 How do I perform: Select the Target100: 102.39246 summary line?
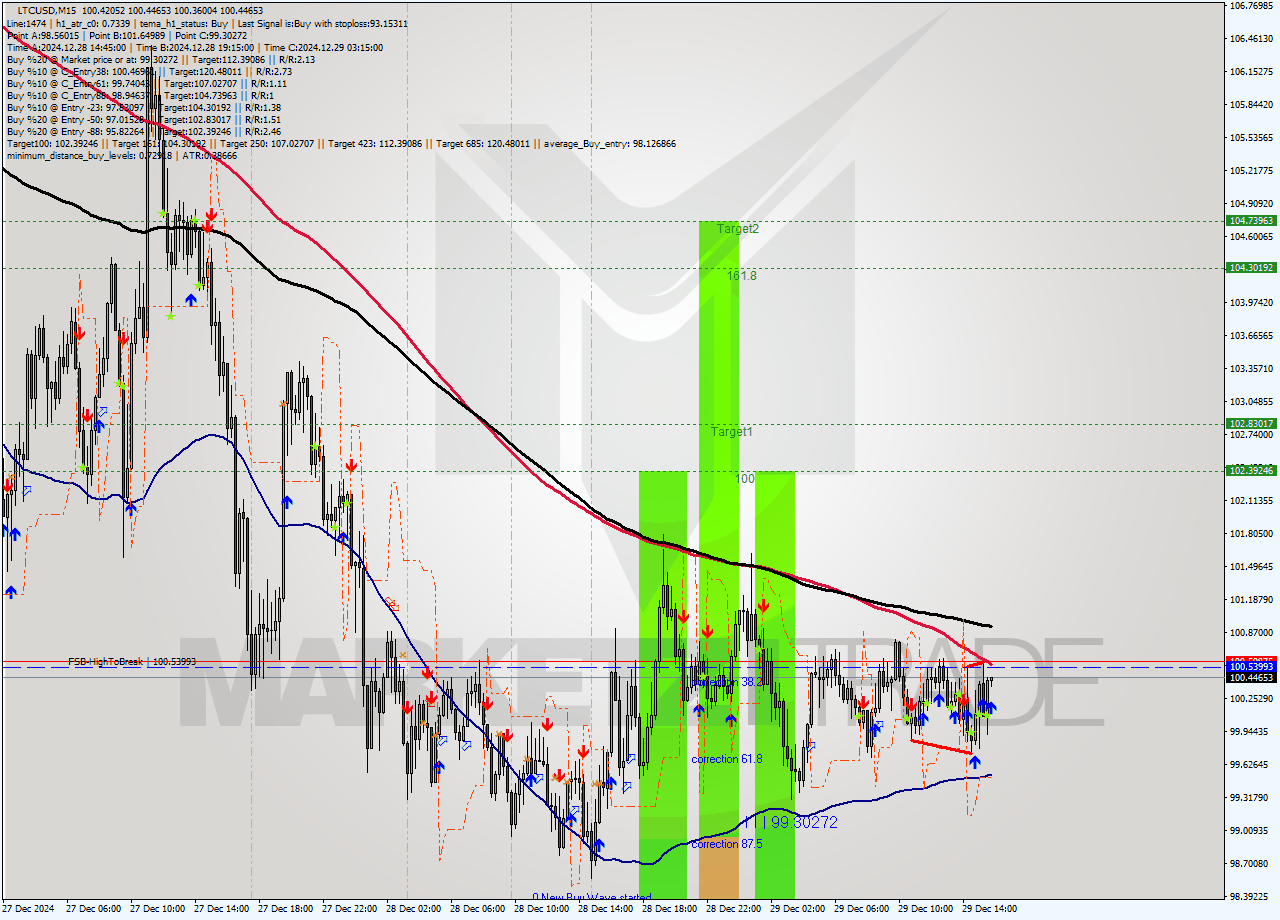pos(341,144)
